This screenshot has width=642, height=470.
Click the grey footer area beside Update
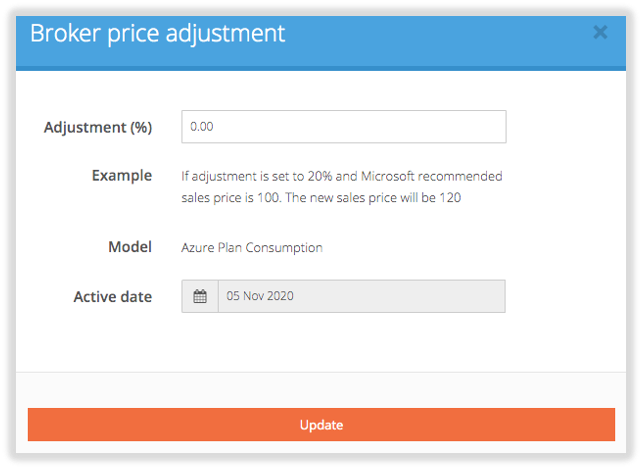tap(320, 390)
